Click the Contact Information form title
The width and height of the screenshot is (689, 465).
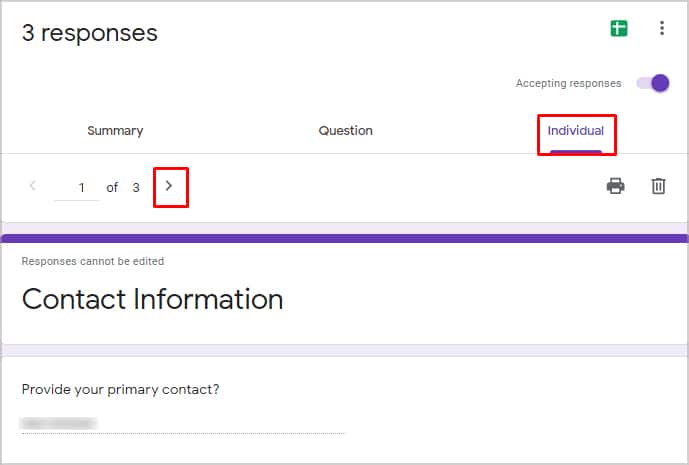point(152,299)
